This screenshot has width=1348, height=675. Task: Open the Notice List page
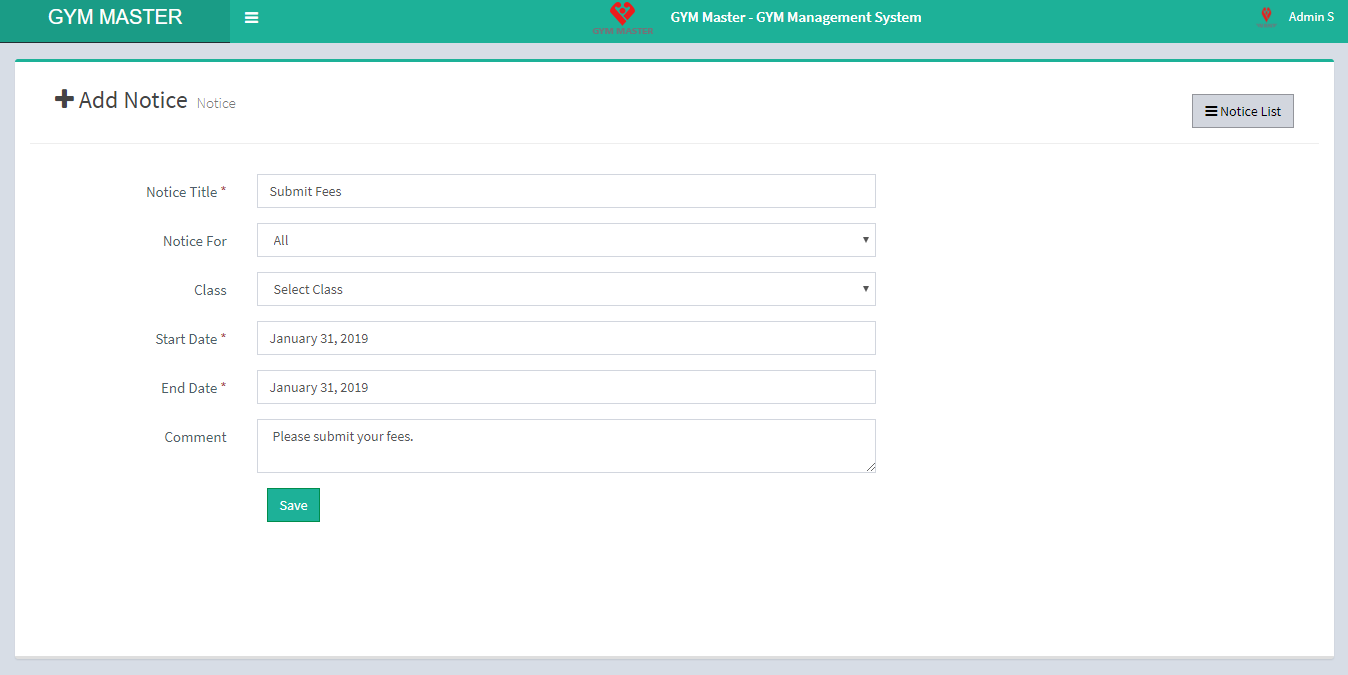click(x=1242, y=111)
